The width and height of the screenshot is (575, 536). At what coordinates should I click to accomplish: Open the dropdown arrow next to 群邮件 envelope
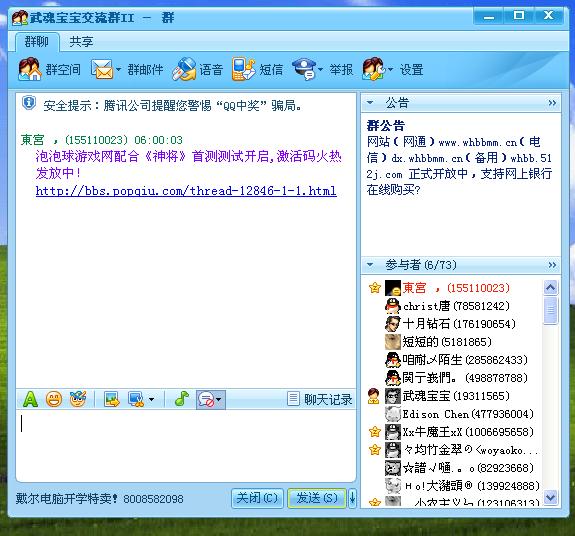click(x=118, y=69)
